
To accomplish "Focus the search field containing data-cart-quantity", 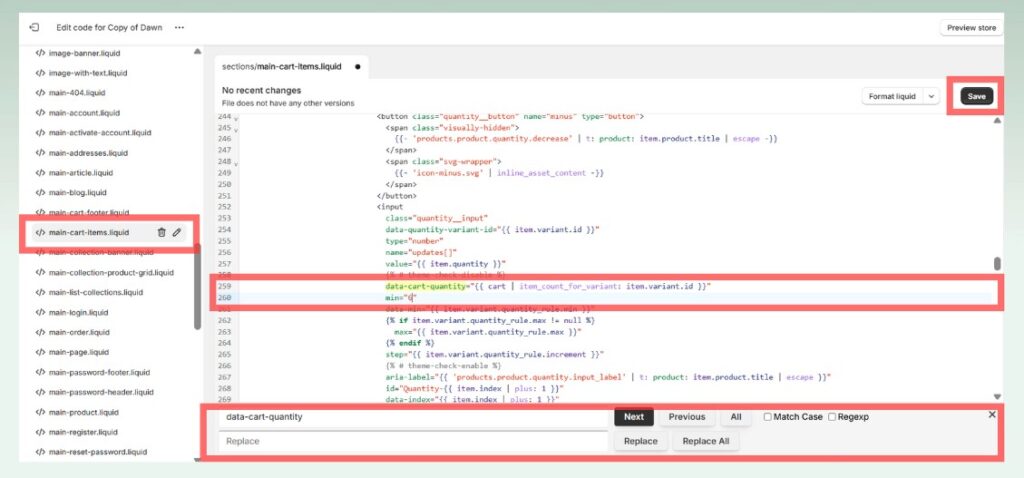I will tap(413, 417).
